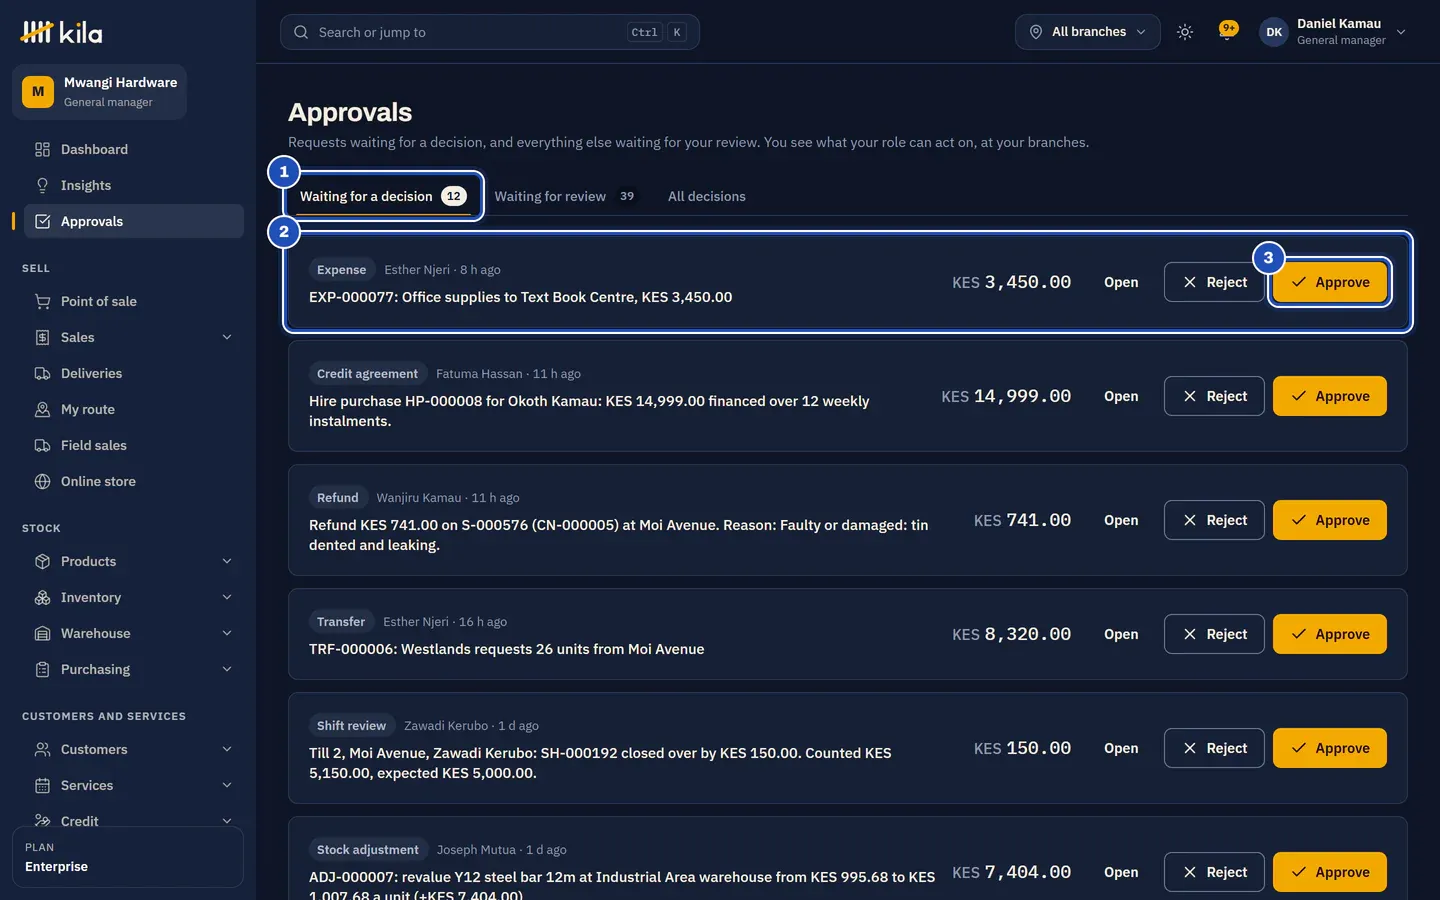Open Field sales icon
The height and width of the screenshot is (900, 1440).
point(42,445)
